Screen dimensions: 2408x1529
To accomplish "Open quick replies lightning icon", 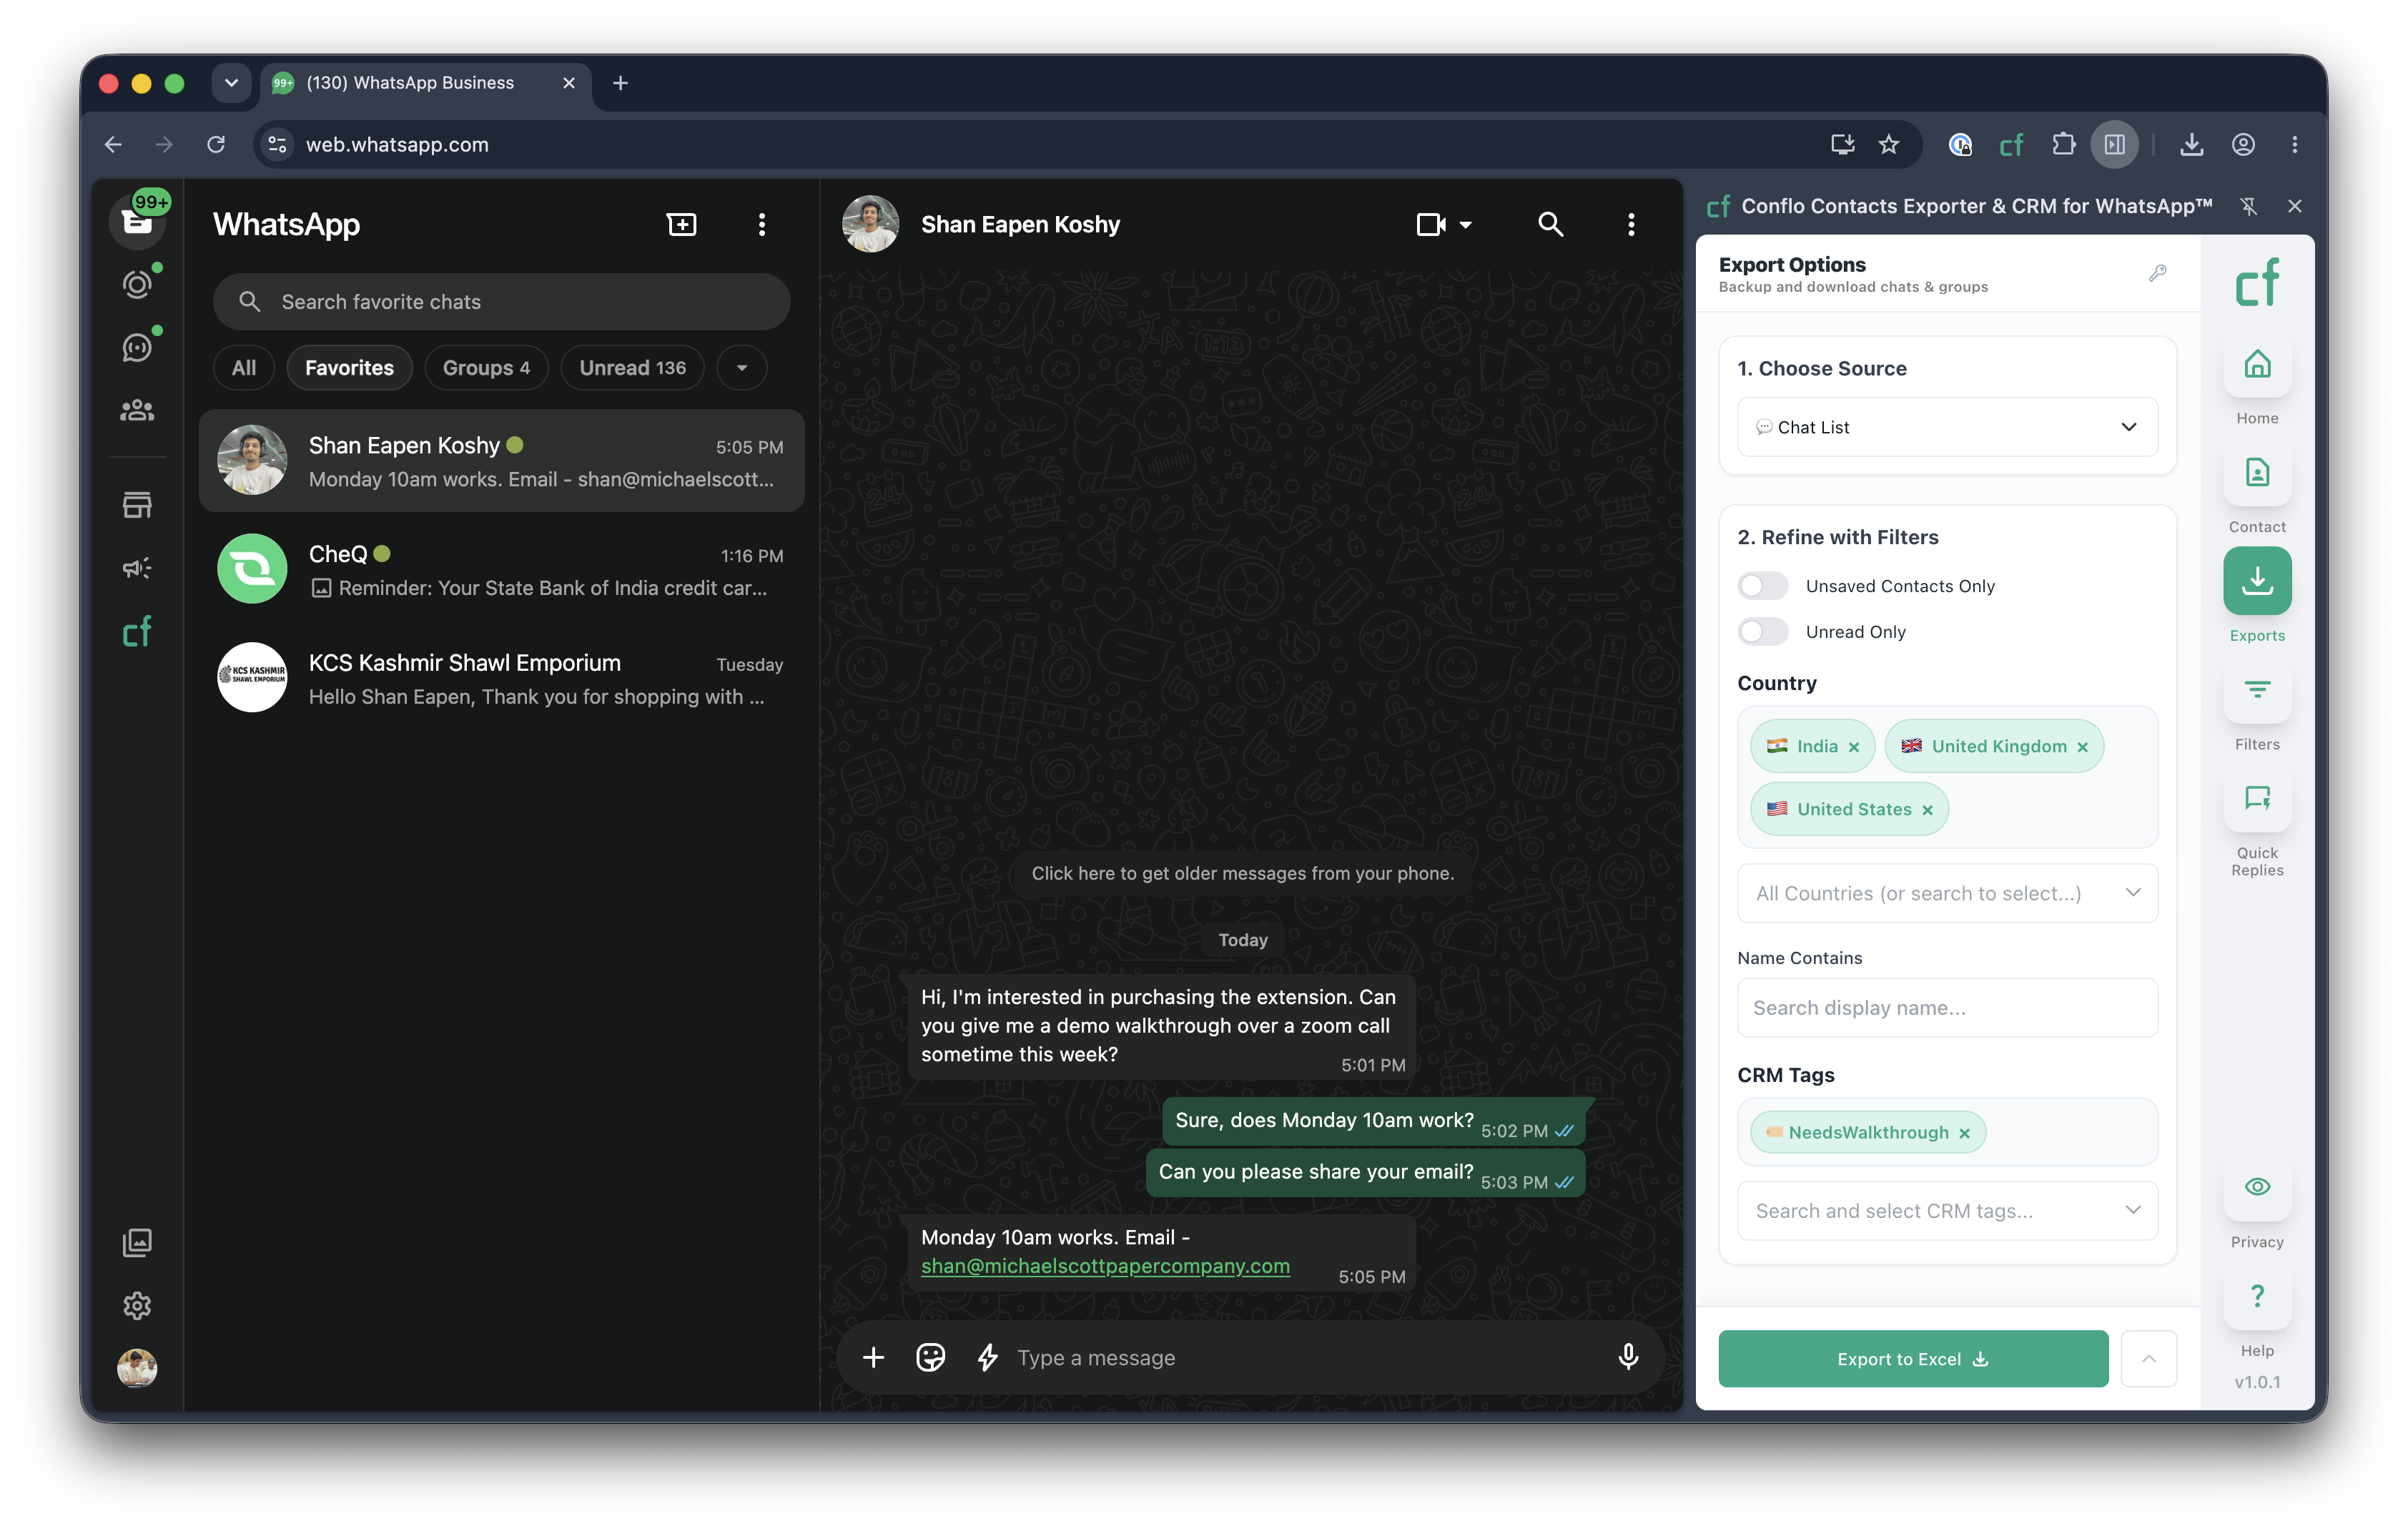I will [x=987, y=1357].
